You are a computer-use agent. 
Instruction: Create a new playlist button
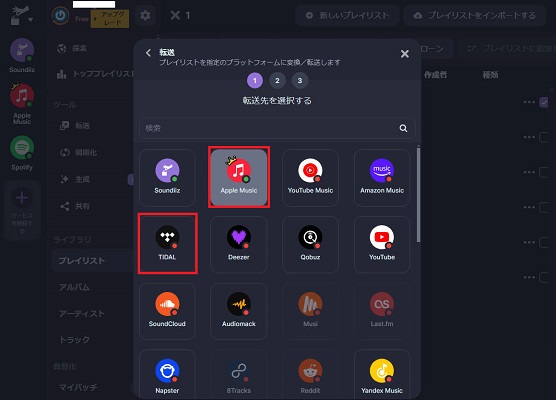pyautogui.click(x=348, y=16)
